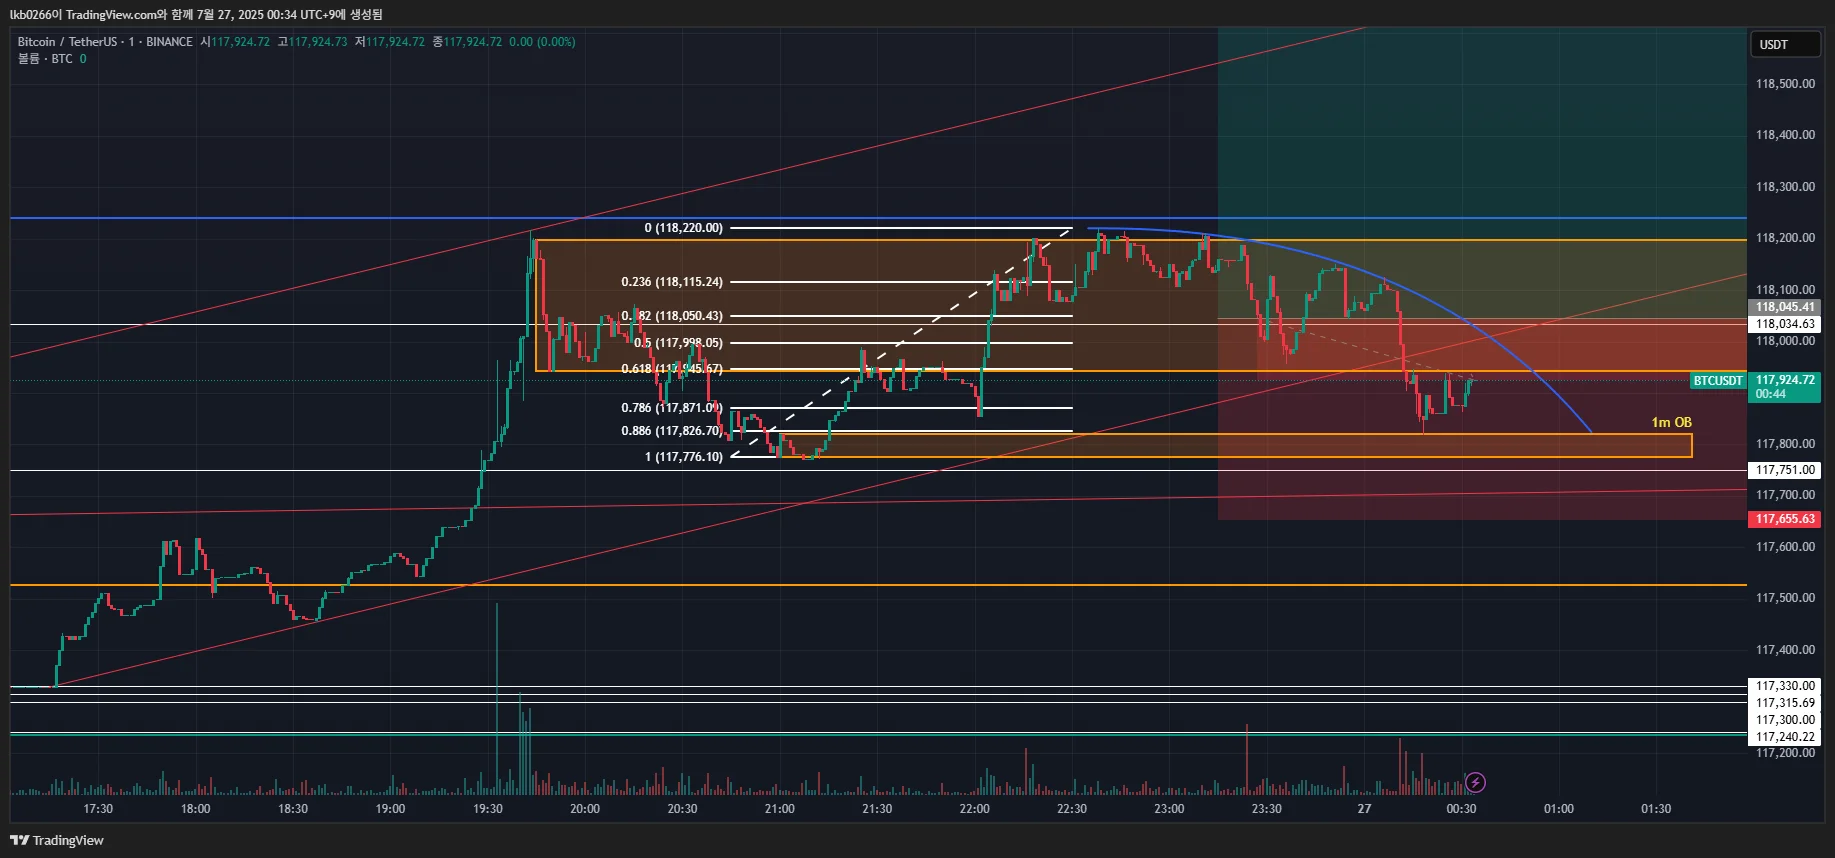Select the 117,330.00 price label on the axis

click(x=1785, y=686)
